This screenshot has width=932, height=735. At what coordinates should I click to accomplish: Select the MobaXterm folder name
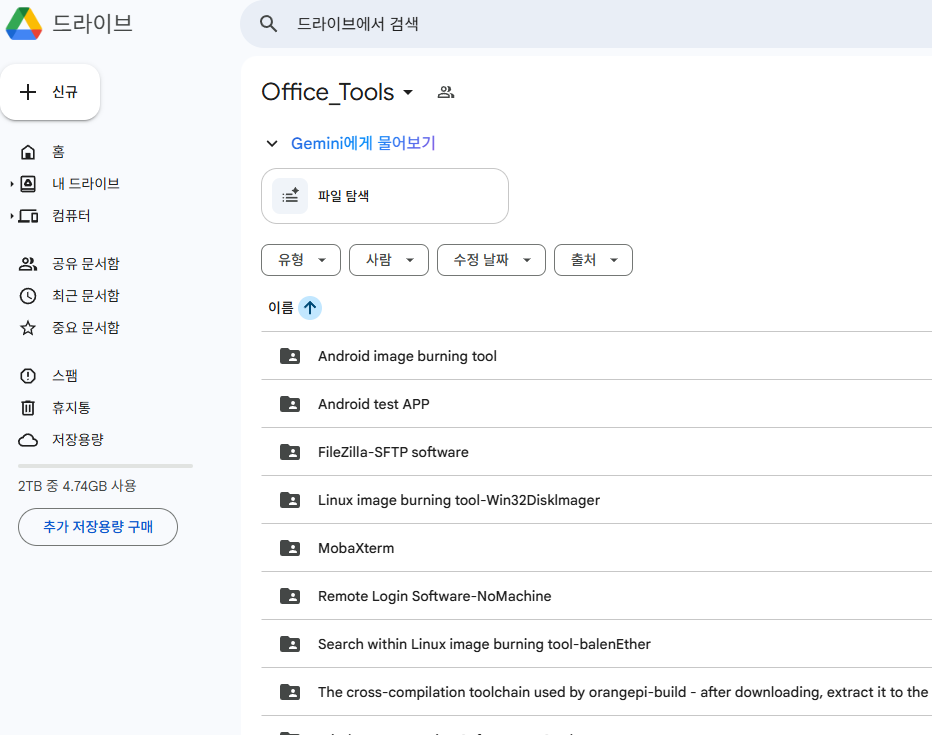pyautogui.click(x=356, y=548)
